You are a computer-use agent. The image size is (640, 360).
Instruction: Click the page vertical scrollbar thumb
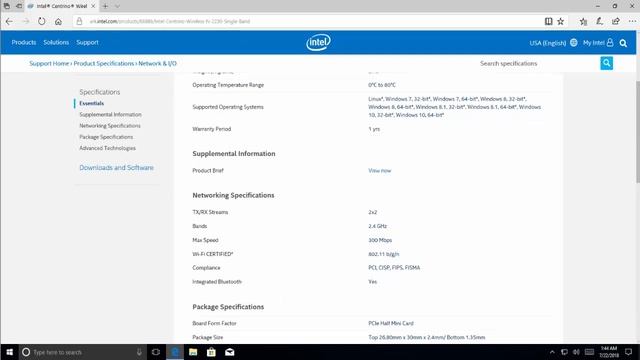[638, 131]
